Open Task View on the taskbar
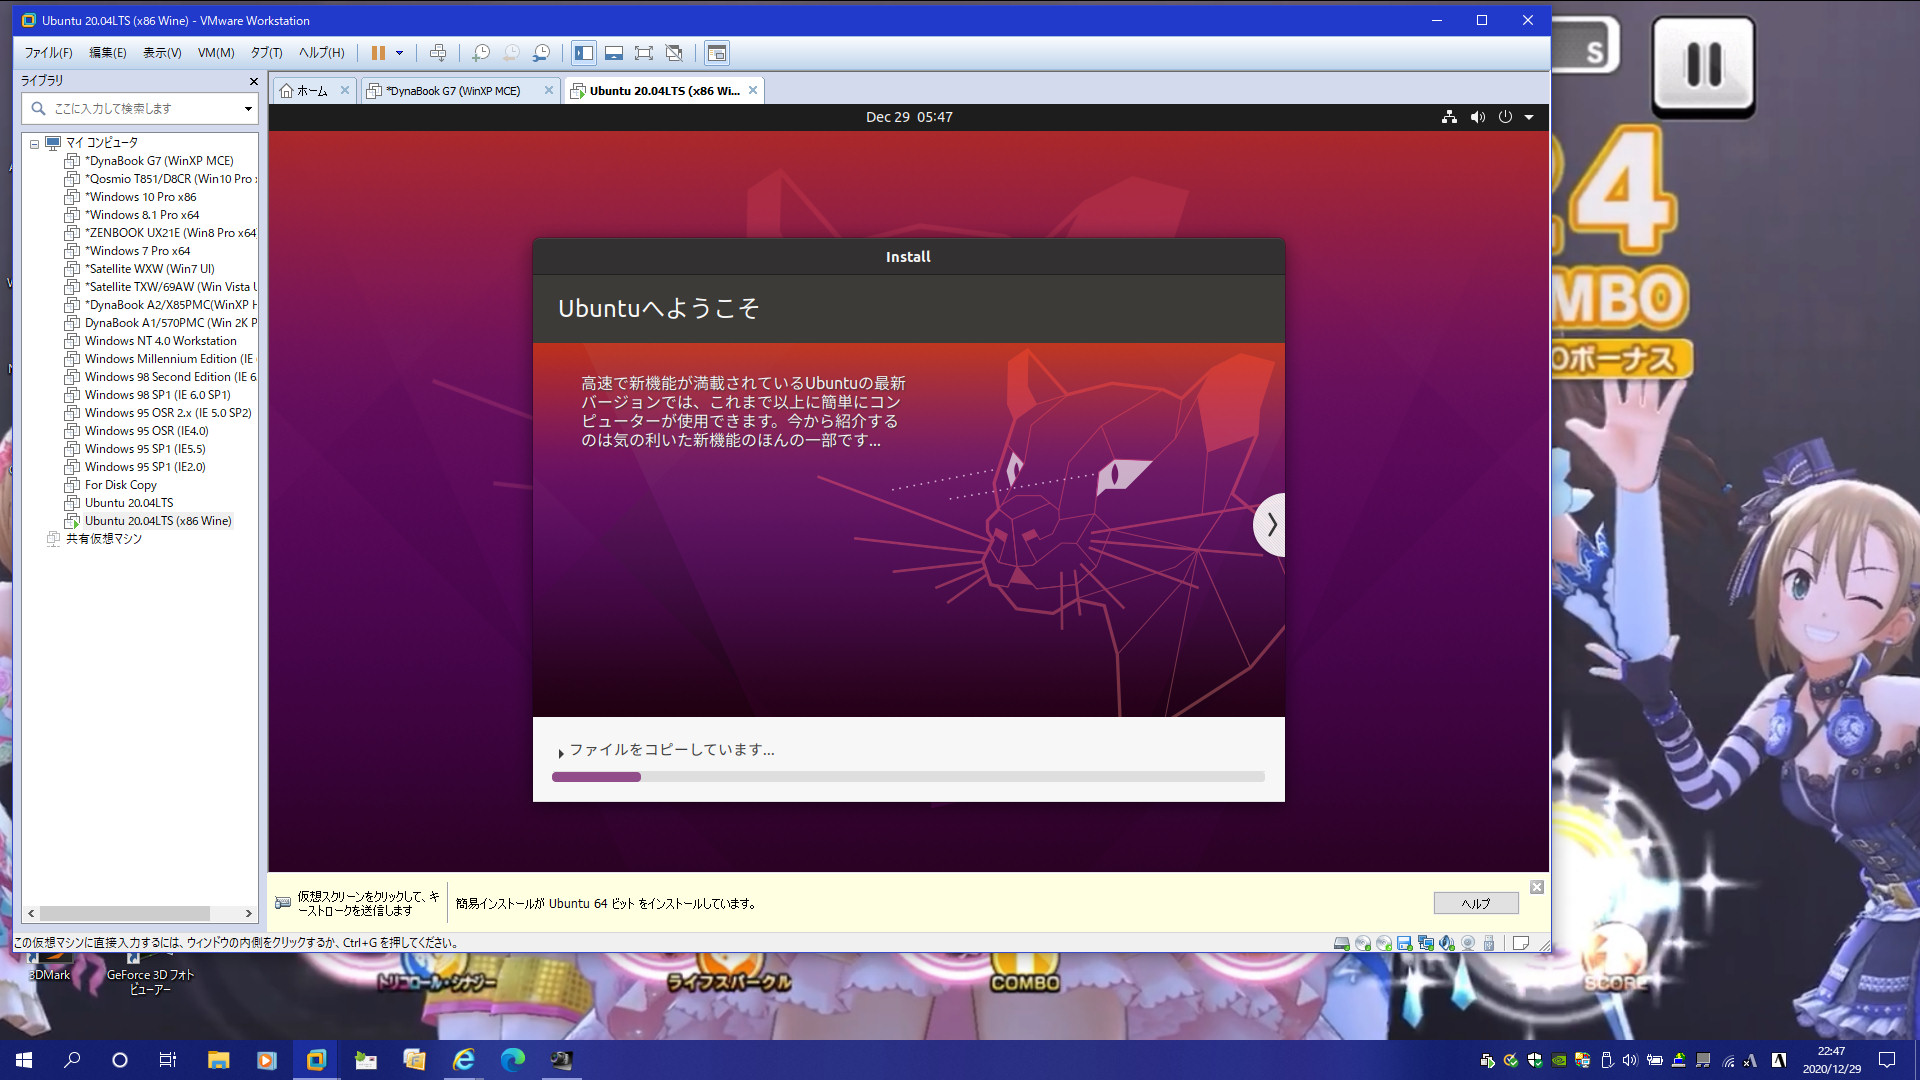1920x1080 pixels. (168, 1060)
